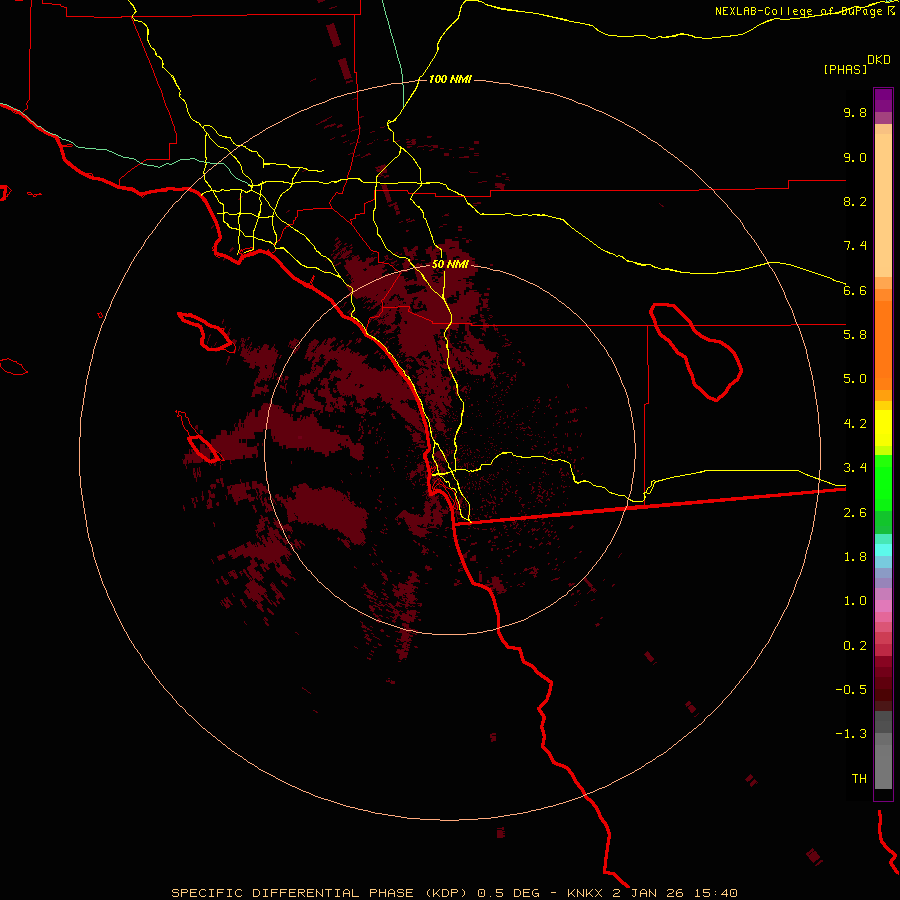Select the 7.4 value on the color scale

pyautogui.click(x=855, y=246)
